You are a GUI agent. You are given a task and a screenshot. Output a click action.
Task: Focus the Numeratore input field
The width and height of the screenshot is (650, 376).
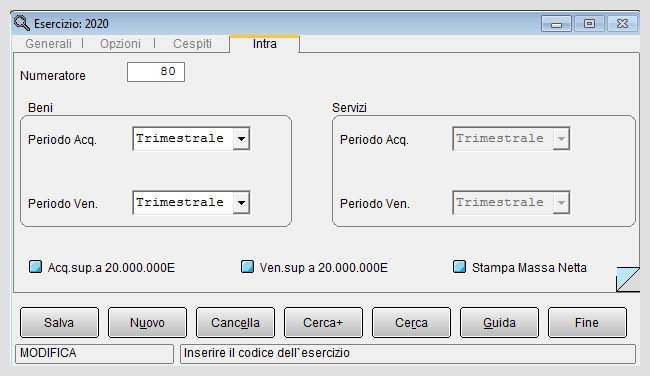click(156, 72)
